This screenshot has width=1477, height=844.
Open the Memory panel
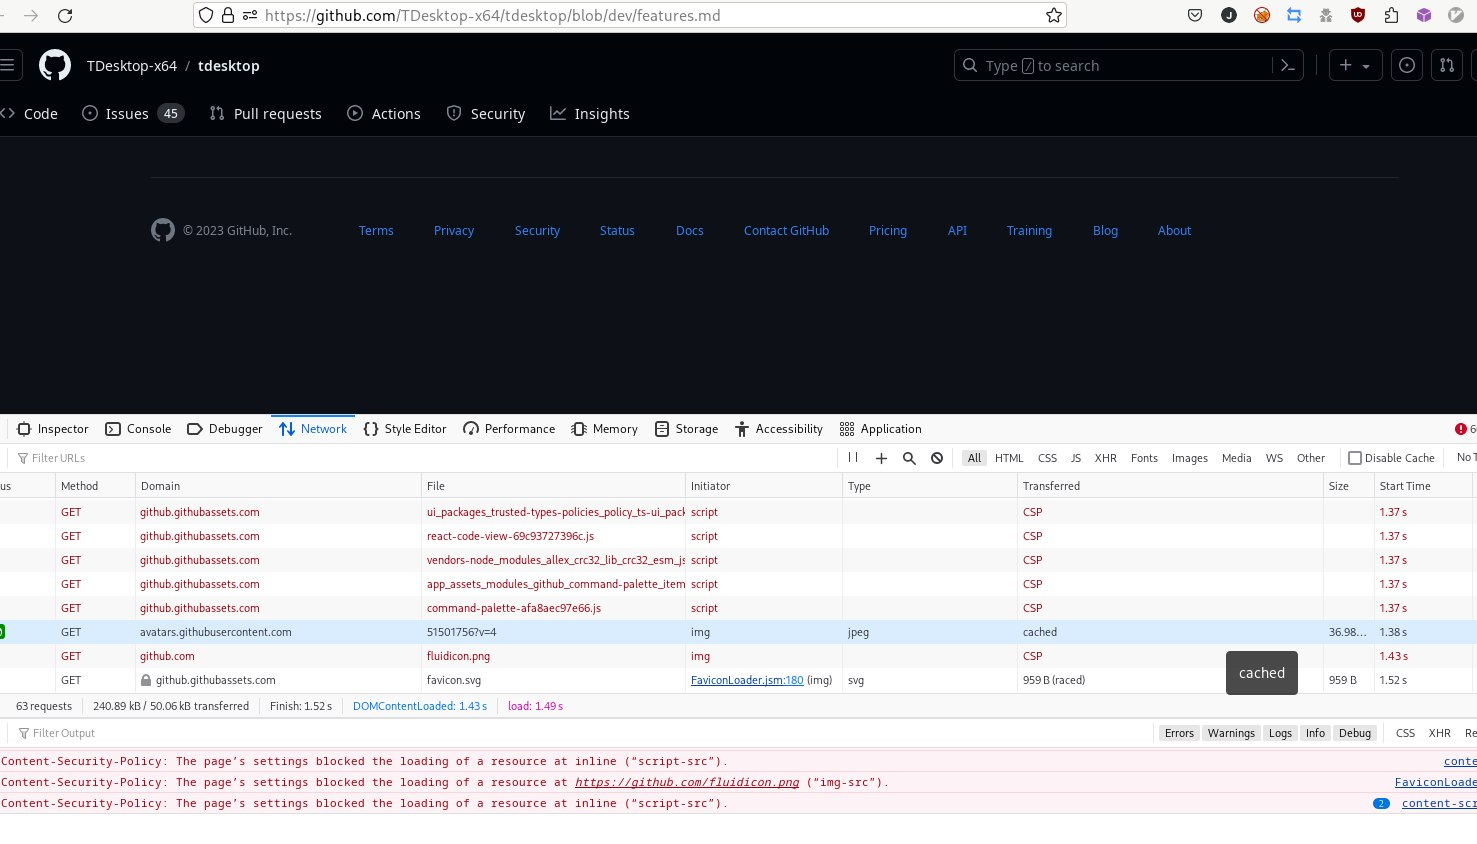(604, 428)
